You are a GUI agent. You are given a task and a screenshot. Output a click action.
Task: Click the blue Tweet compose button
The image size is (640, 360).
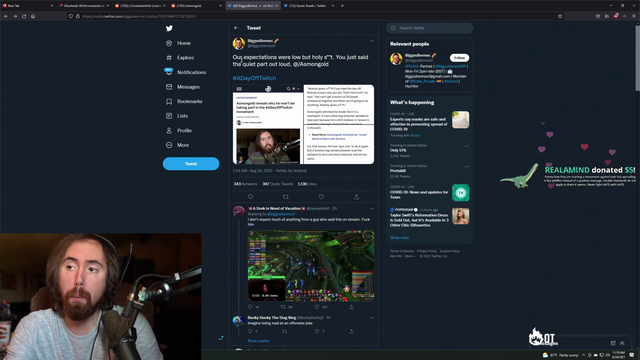click(191, 164)
